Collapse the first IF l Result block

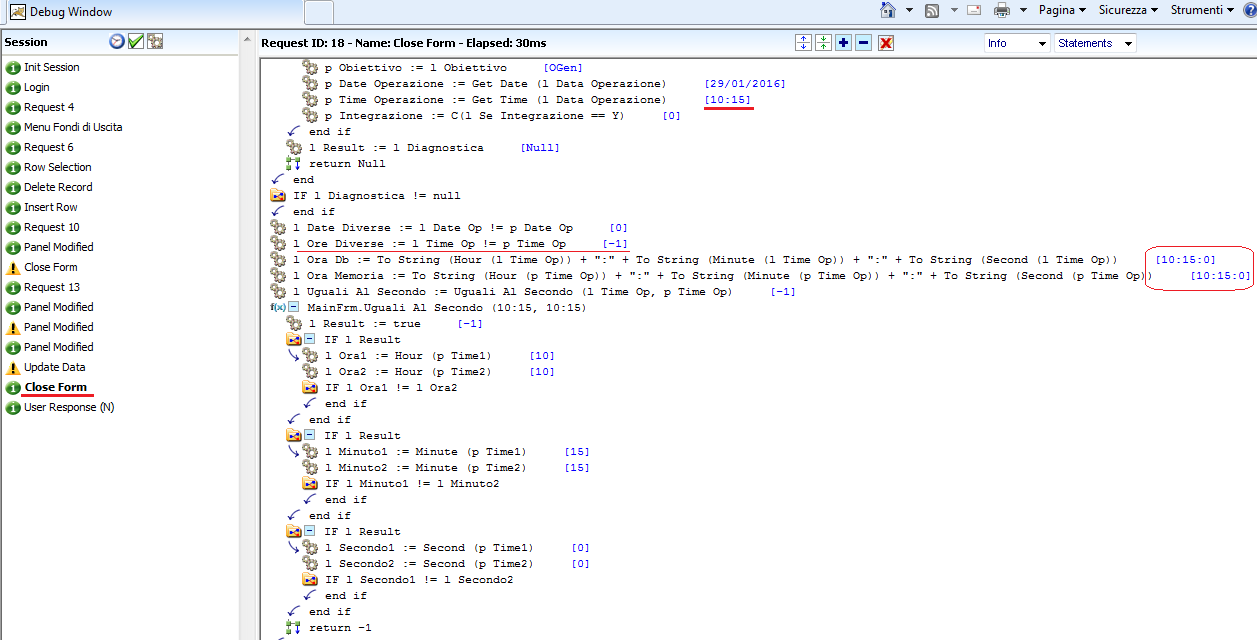pyautogui.click(x=310, y=339)
